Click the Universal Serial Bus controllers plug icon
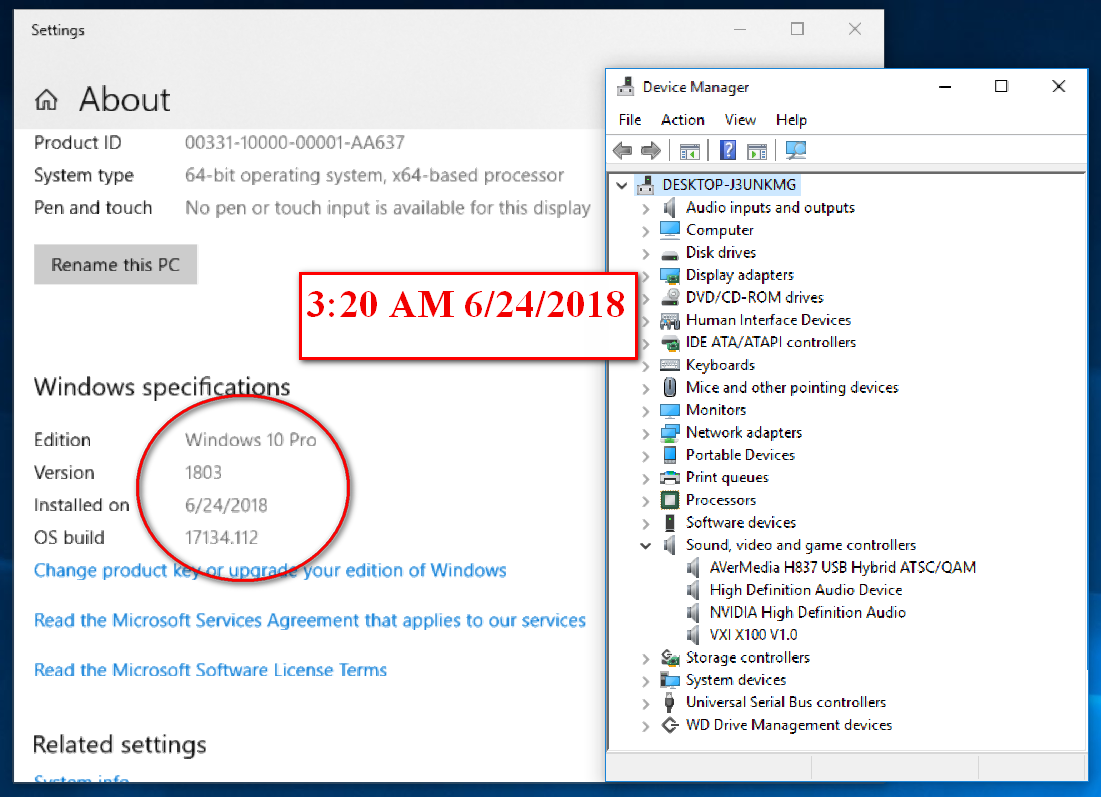The width and height of the screenshot is (1101, 797). pos(670,702)
